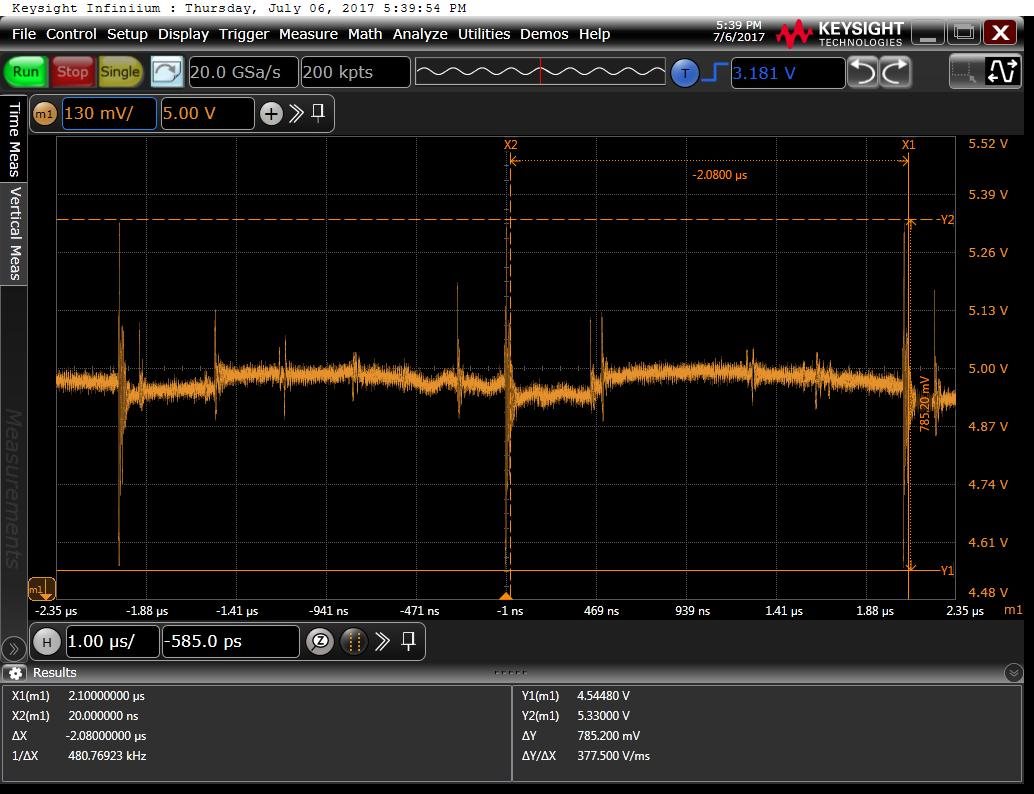Click the Y2(m1) value 5.33000 V
This screenshot has width=1034, height=794.
click(603, 716)
